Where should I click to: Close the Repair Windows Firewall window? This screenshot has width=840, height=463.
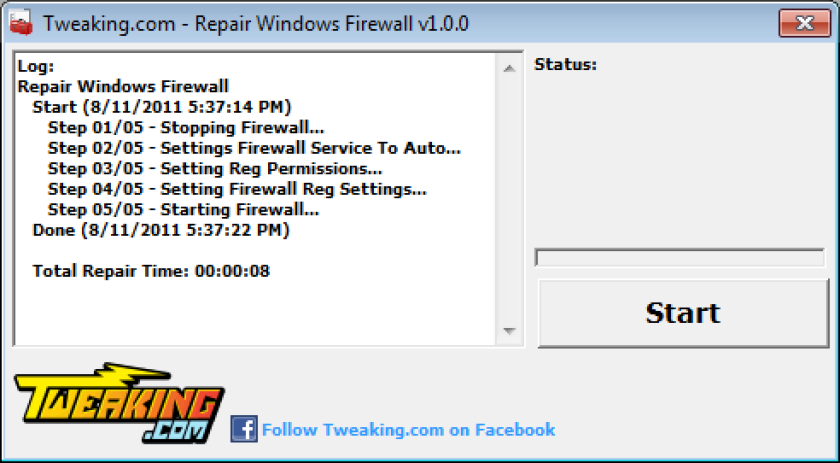(x=805, y=23)
